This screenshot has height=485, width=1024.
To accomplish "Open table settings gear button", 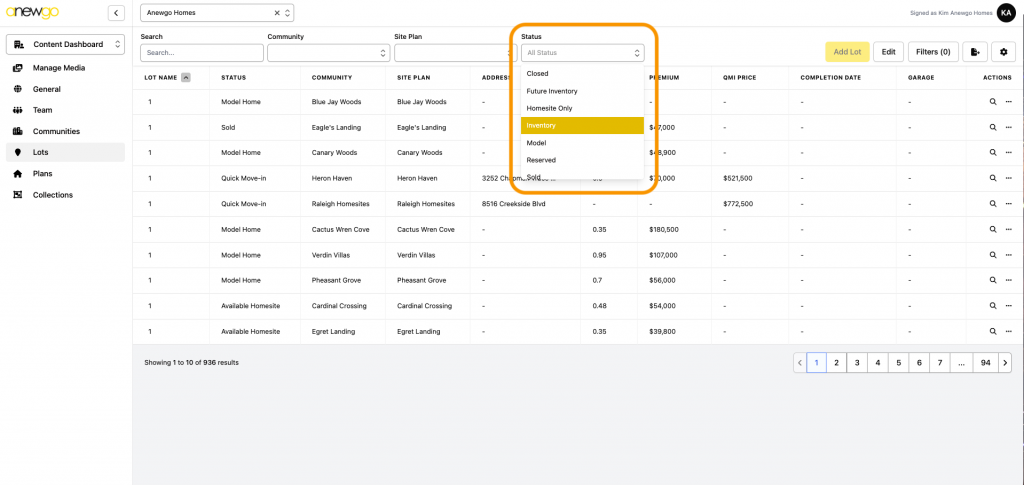I will [x=1004, y=52].
